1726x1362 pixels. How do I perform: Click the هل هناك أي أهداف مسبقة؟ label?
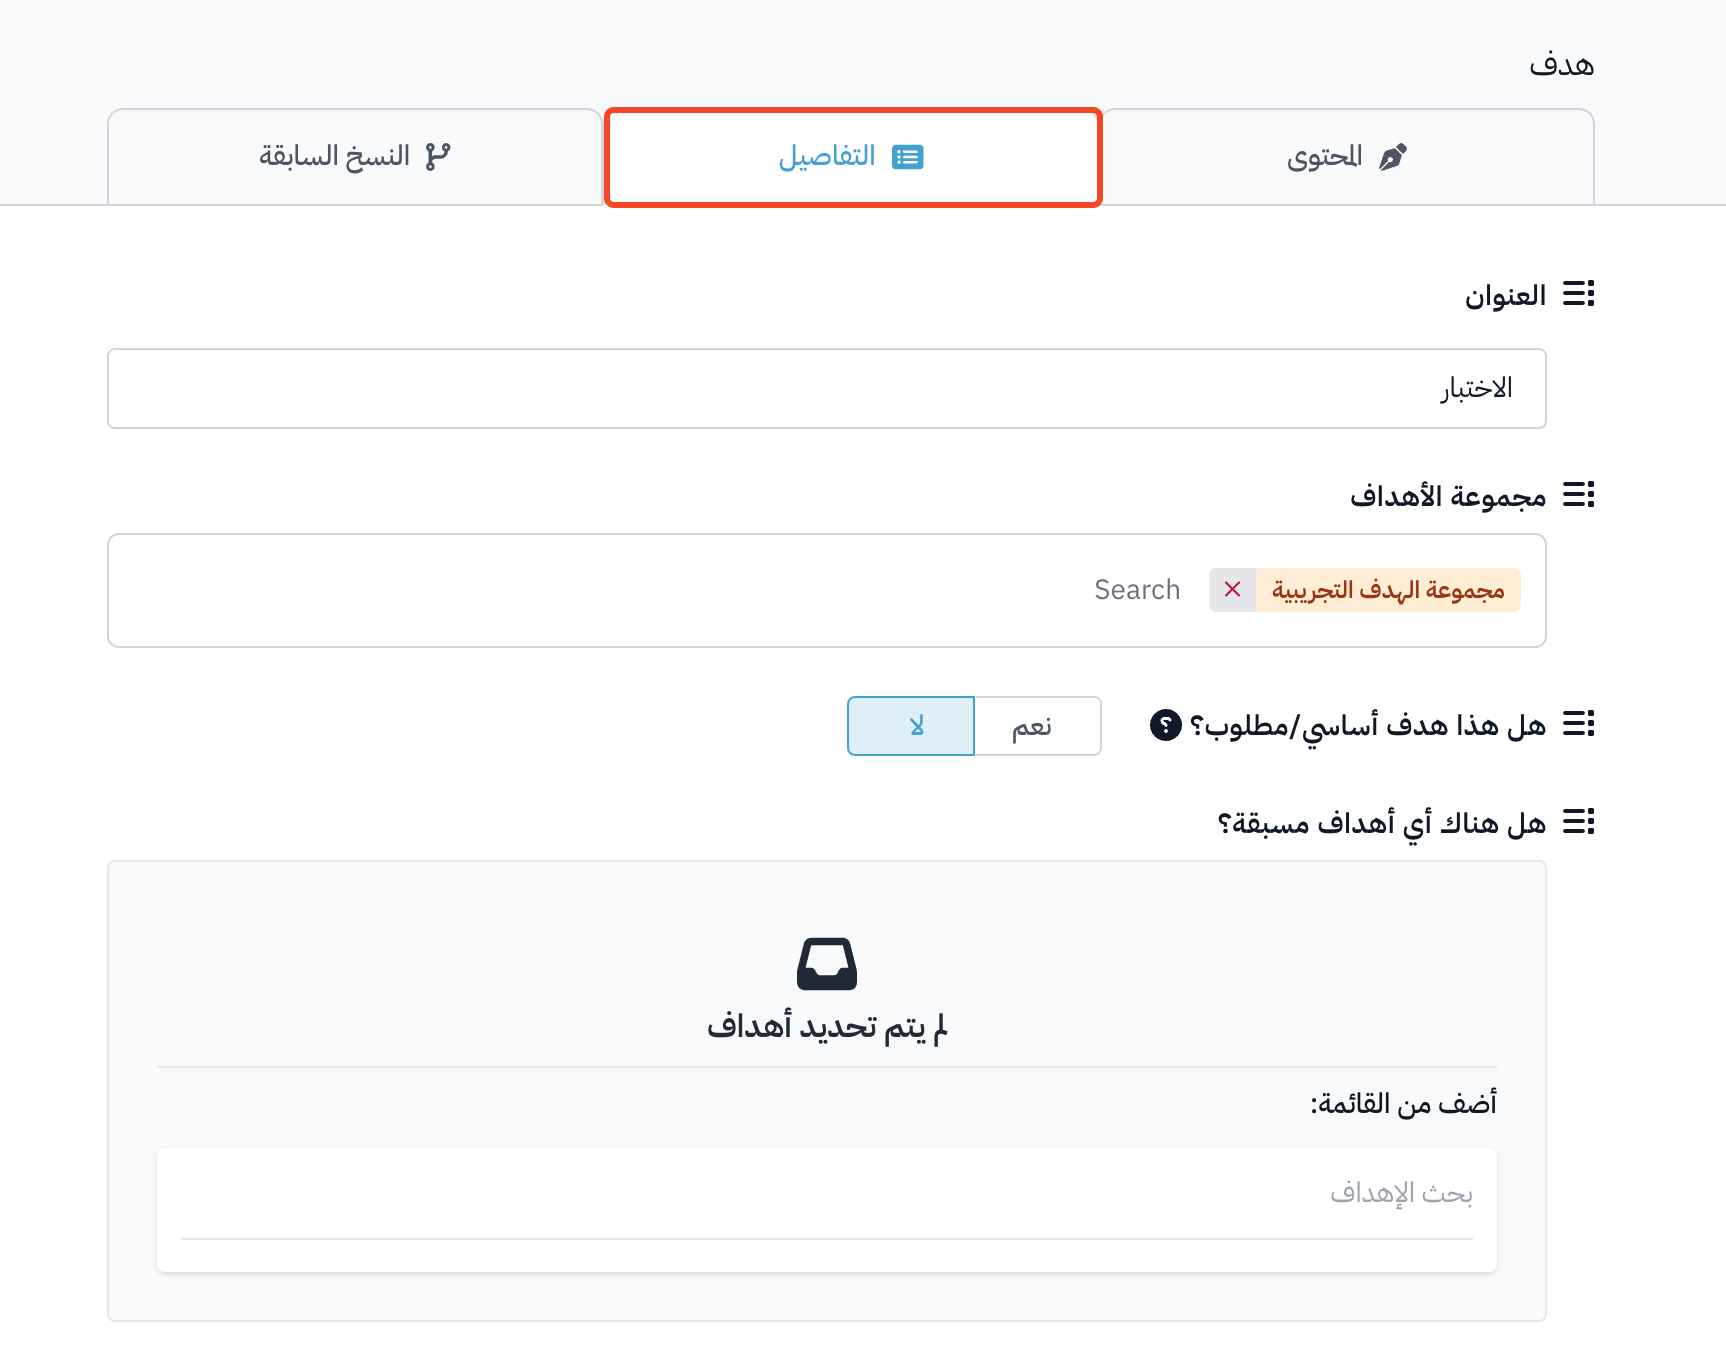[1381, 824]
